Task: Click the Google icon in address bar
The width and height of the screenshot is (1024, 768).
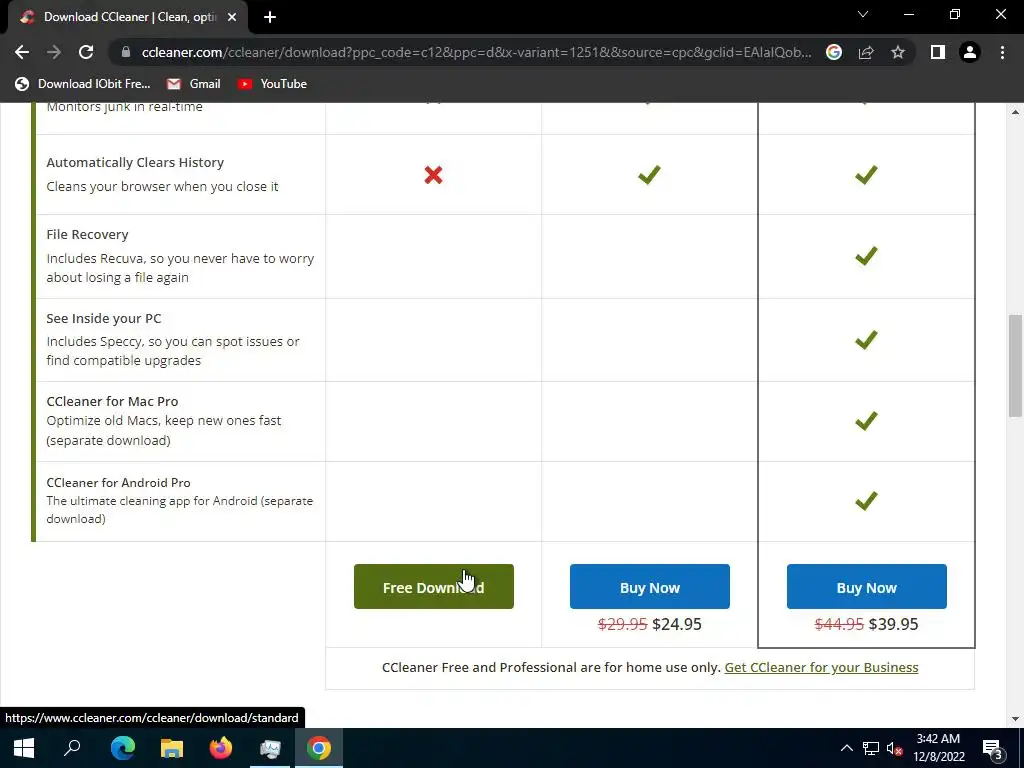Action: (834, 52)
